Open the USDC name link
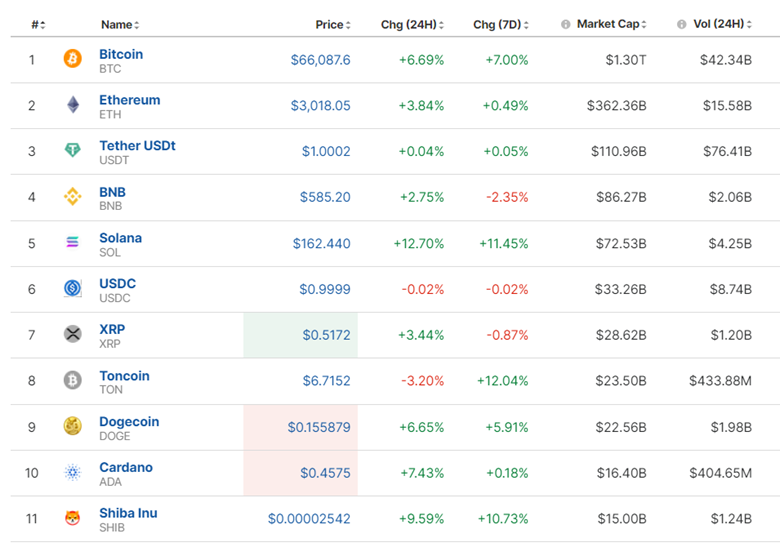780x547 pixels. (x=117, y=283)
